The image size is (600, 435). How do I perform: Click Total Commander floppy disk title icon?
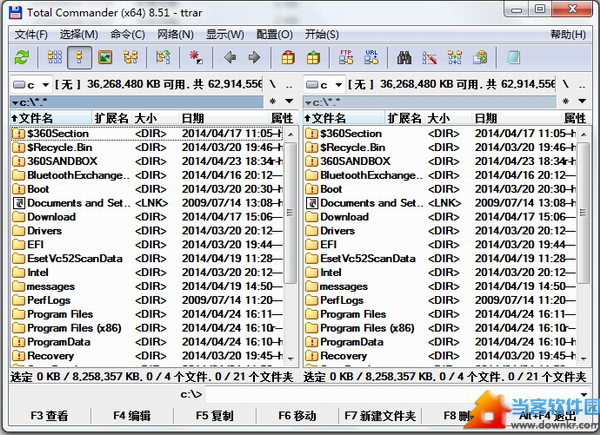click(x=15, y=13)
